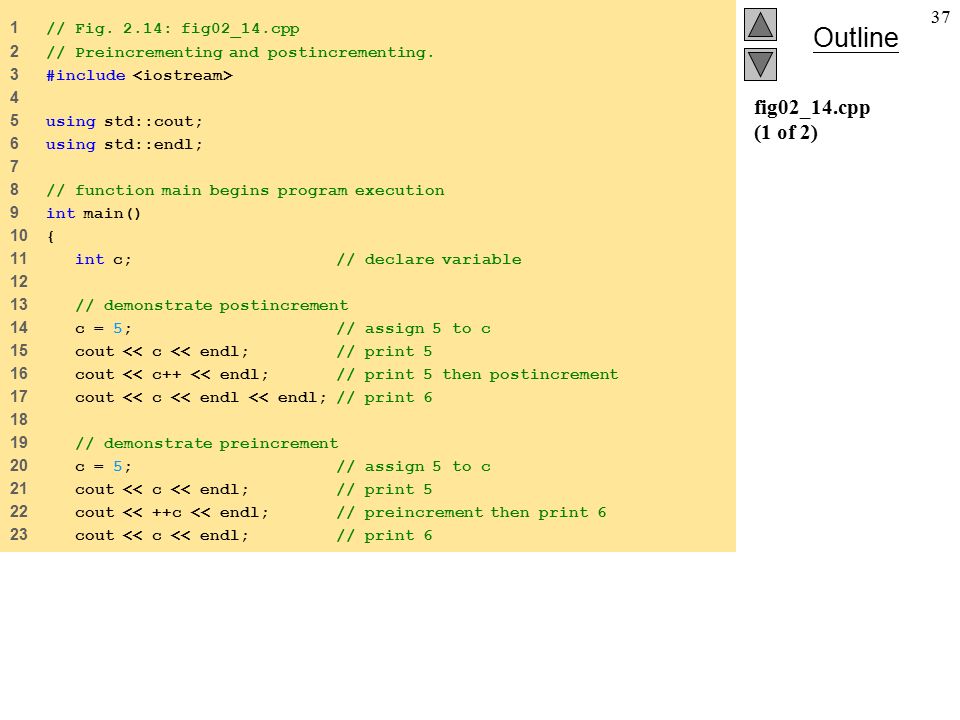Click the "#include <iostream>" line
Image resolution: width=960 pixels, height=720 pixels.
(139, 75)
